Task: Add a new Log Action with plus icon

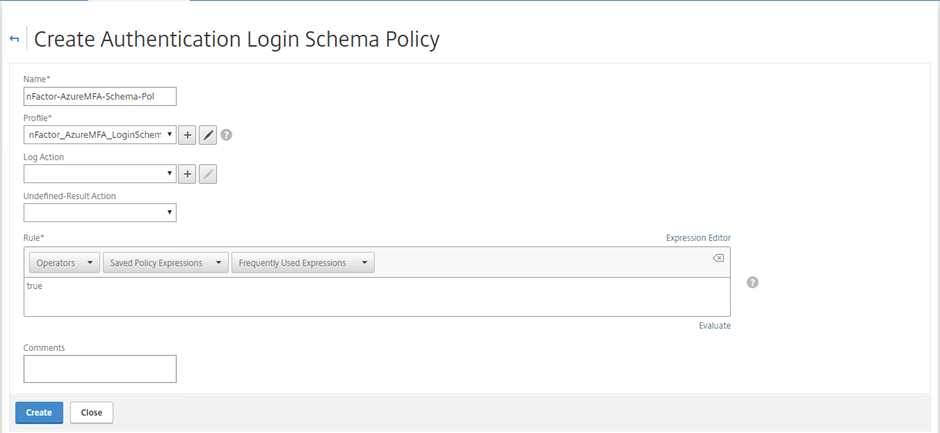Action: tap(187, 174)
